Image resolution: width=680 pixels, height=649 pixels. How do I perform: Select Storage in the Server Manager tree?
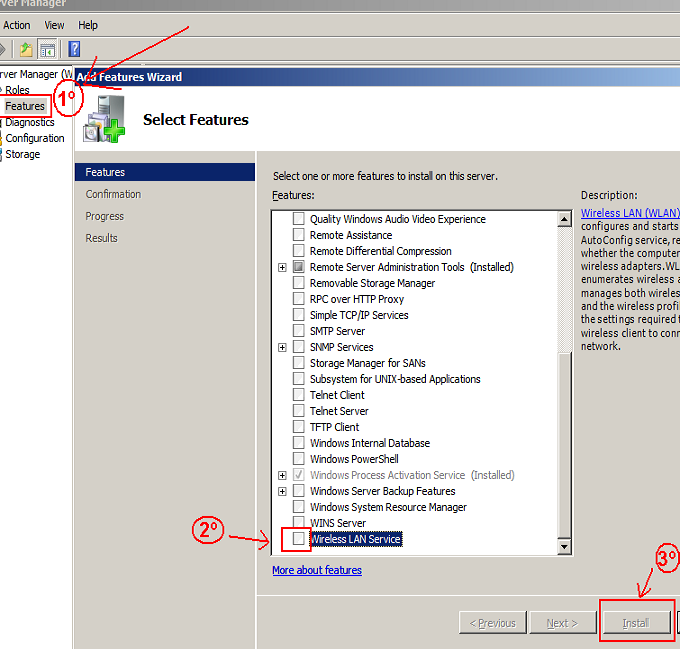(23, 154)
